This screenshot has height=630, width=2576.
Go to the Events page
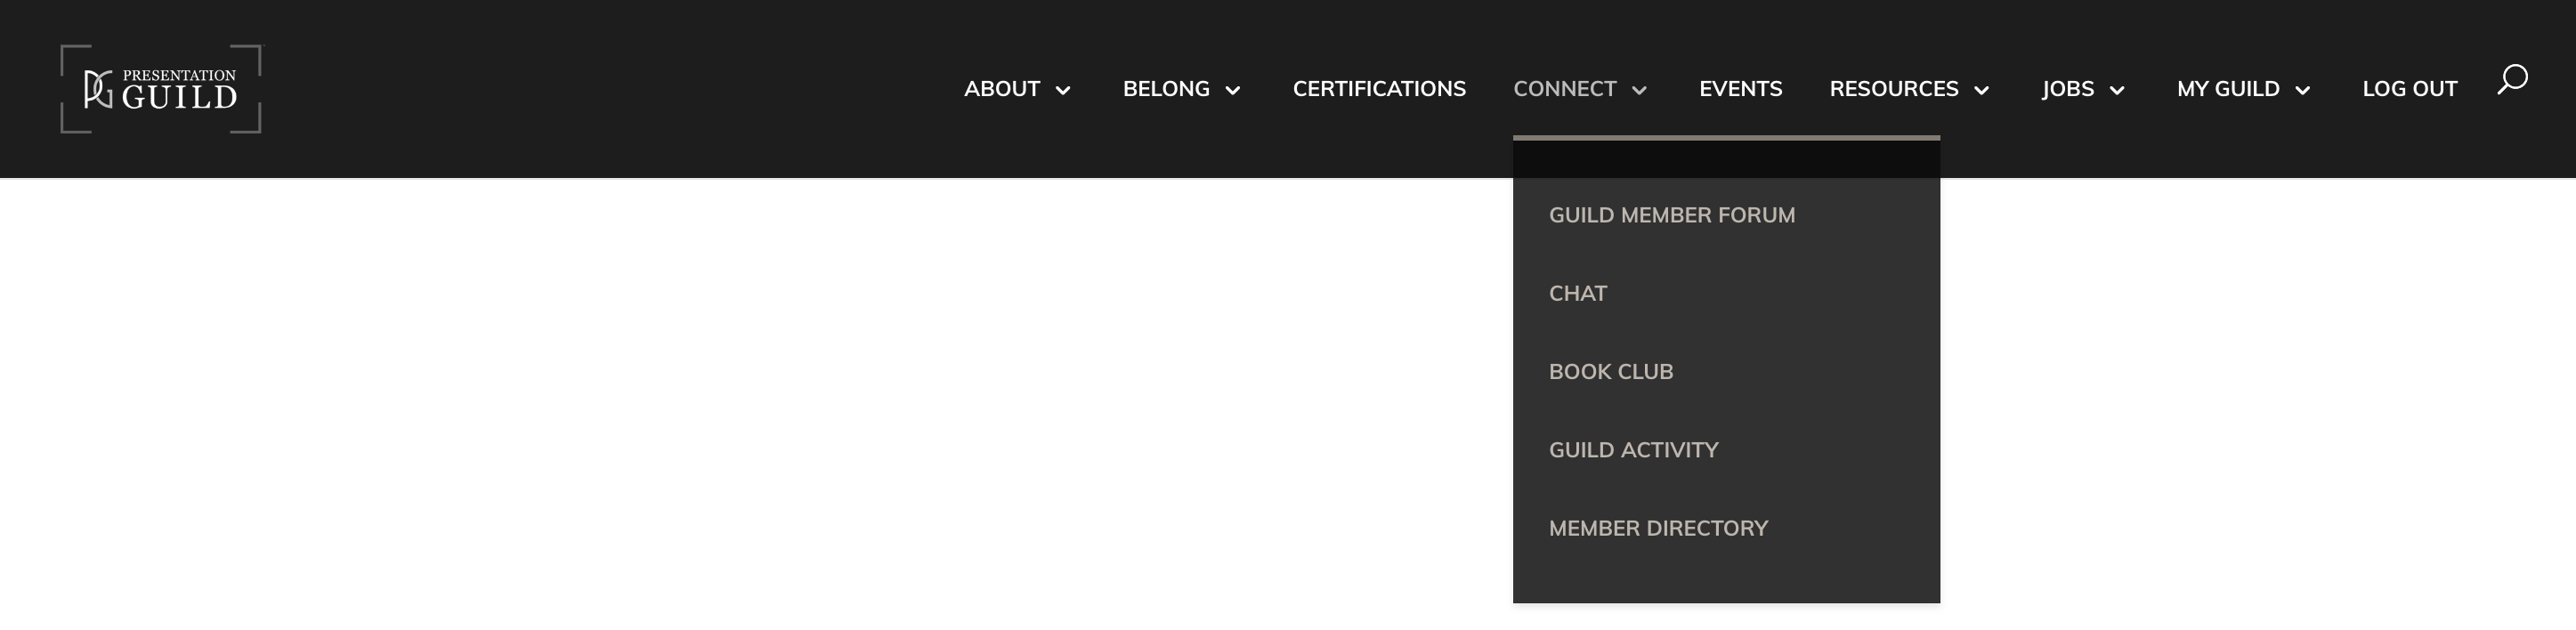click(x=1740, y=89)
